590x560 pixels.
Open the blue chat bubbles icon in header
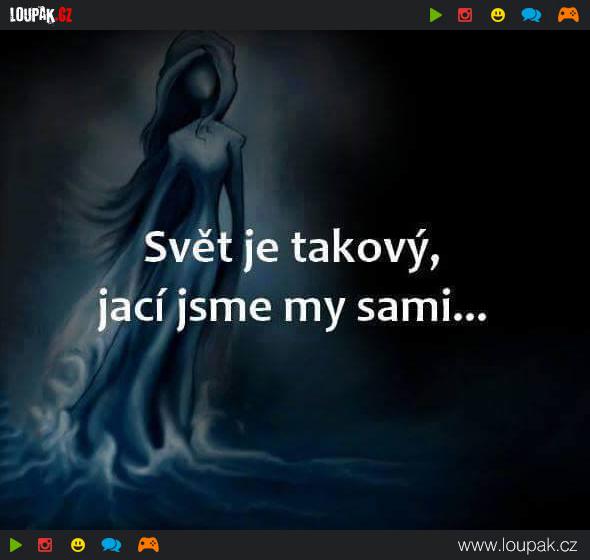pyautogui.click(x=531, y=15)
